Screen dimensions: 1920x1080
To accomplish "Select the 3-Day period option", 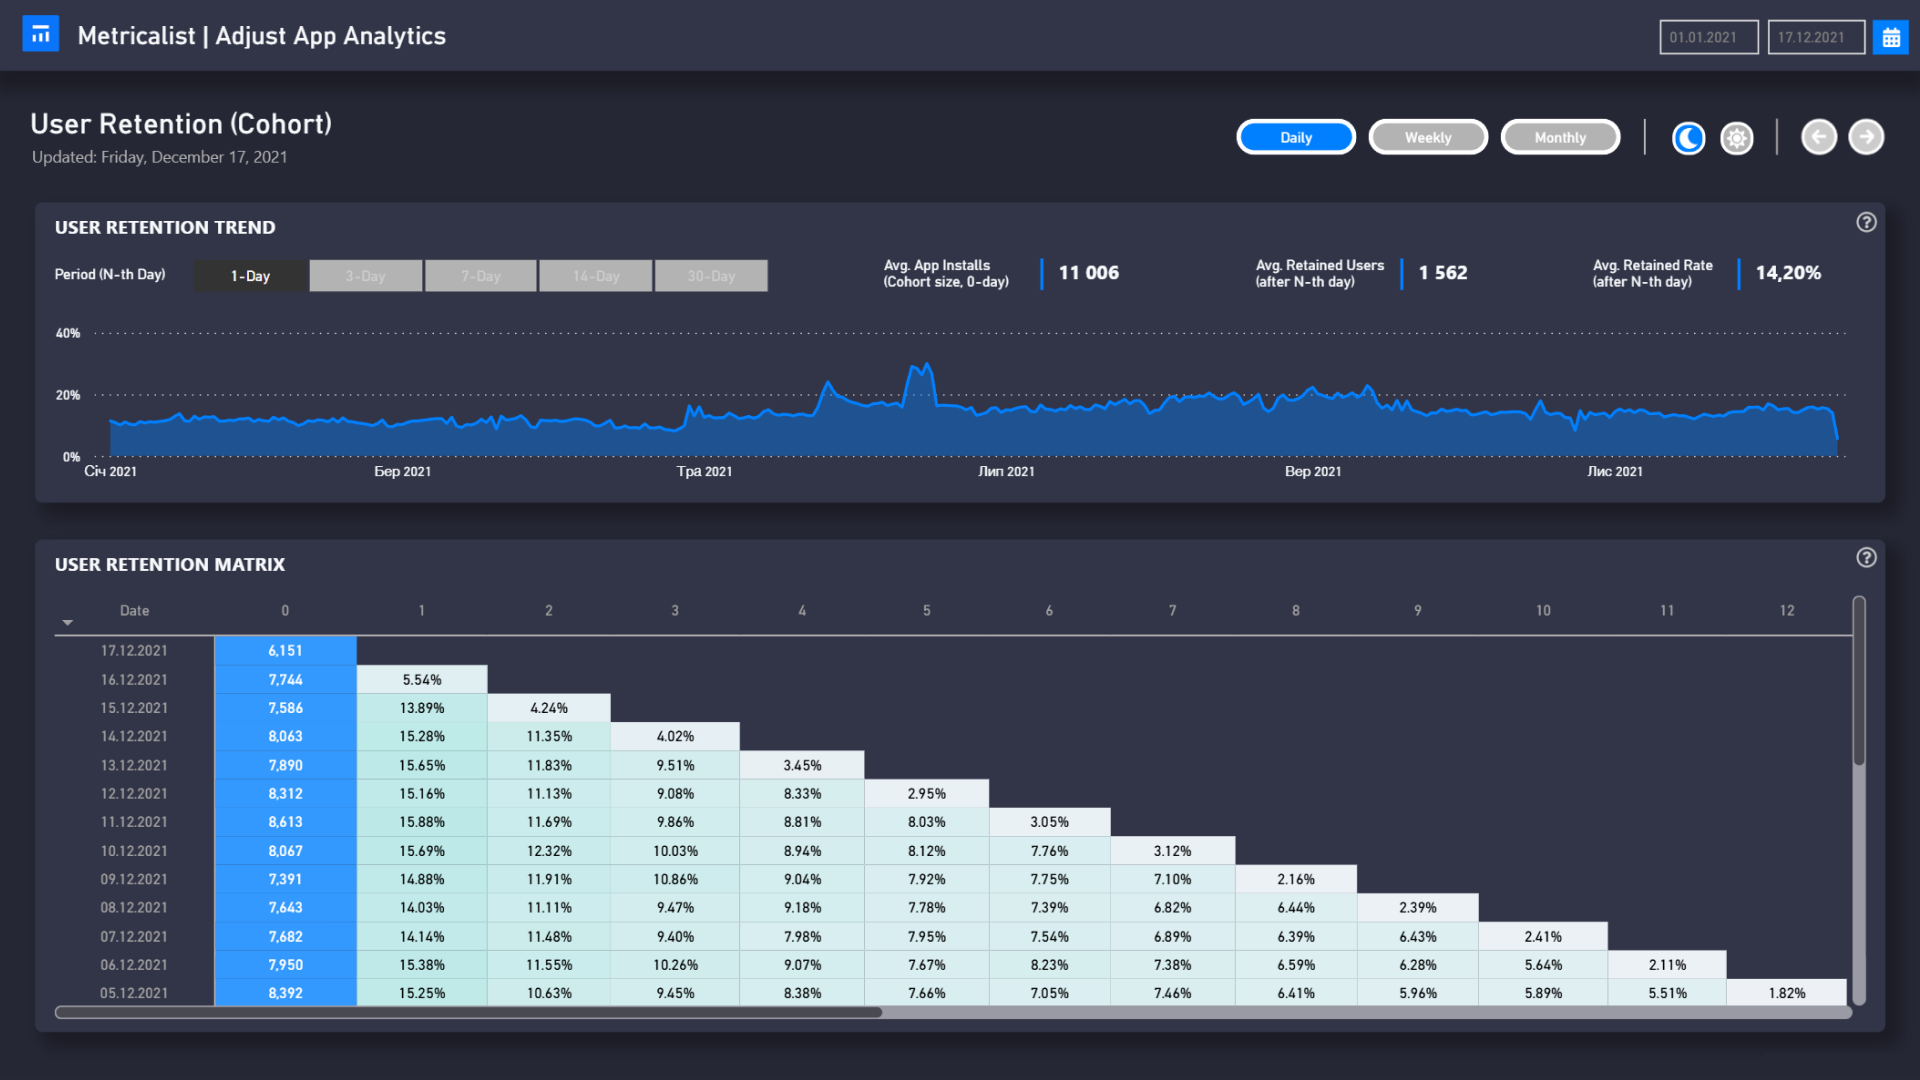I will (365, 275).
